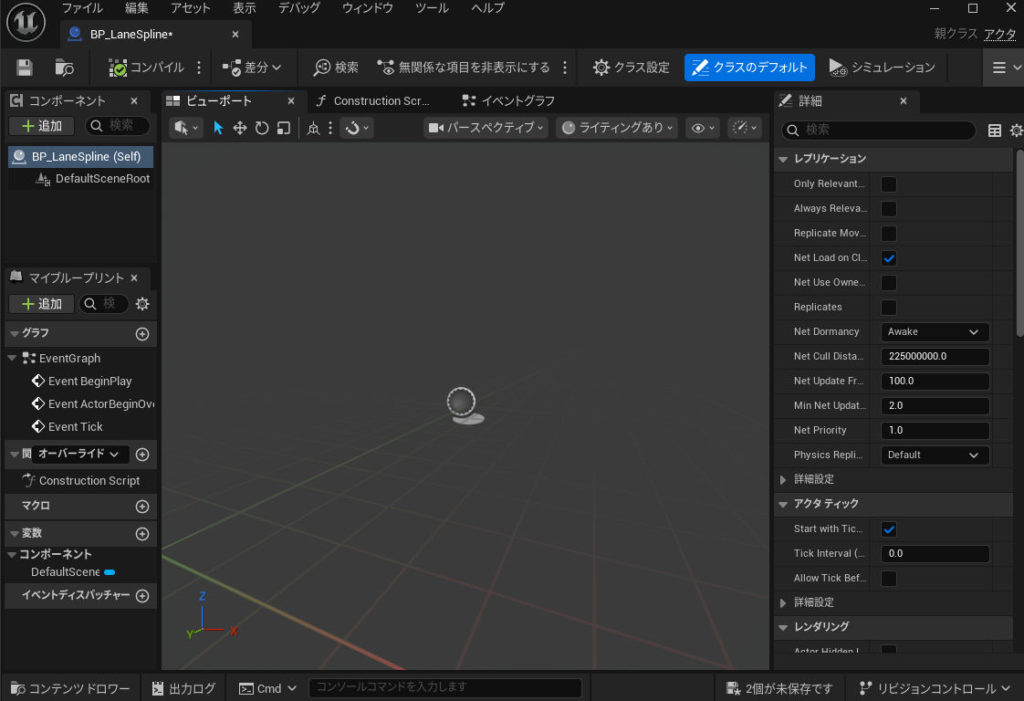
Task: Toggle the Start with Tick Enabled checkbox
Action: (x=888, y=529)
